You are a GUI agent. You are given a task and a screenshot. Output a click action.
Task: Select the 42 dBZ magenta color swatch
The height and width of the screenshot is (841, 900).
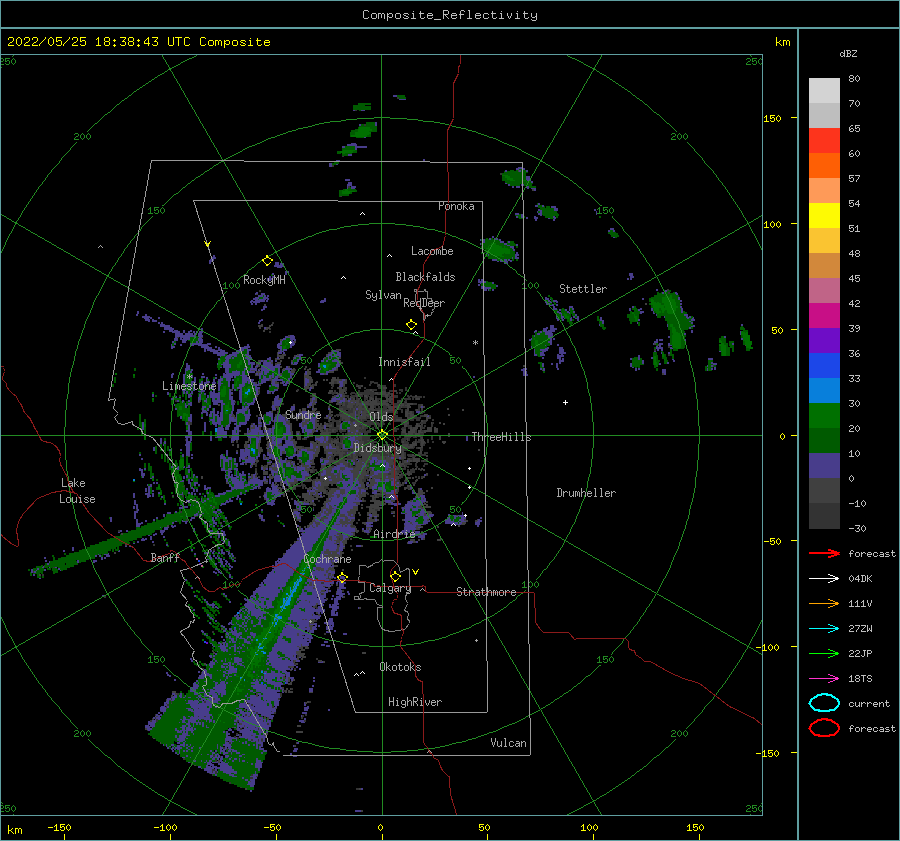point(824,315)
